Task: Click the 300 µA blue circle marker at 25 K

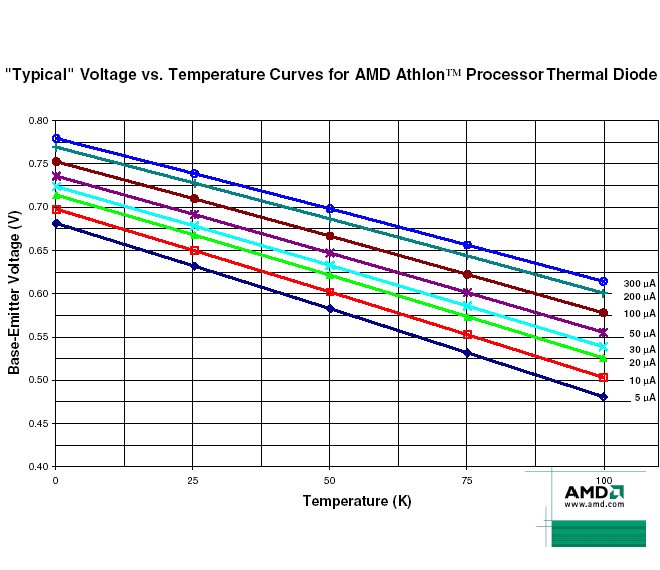Action: tap(194, 173)
